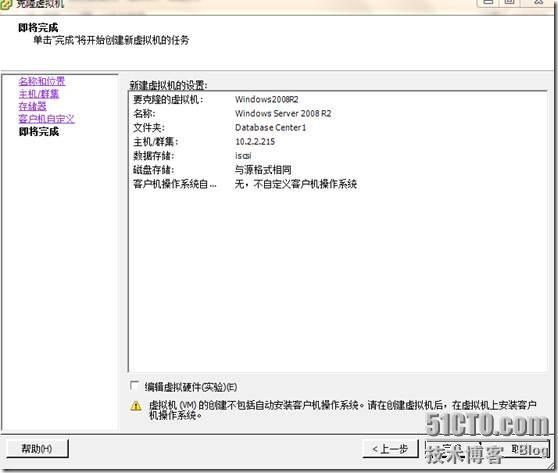Go to the 主机/群集 step link
The image size is (558, 473).
click(39, 94)
